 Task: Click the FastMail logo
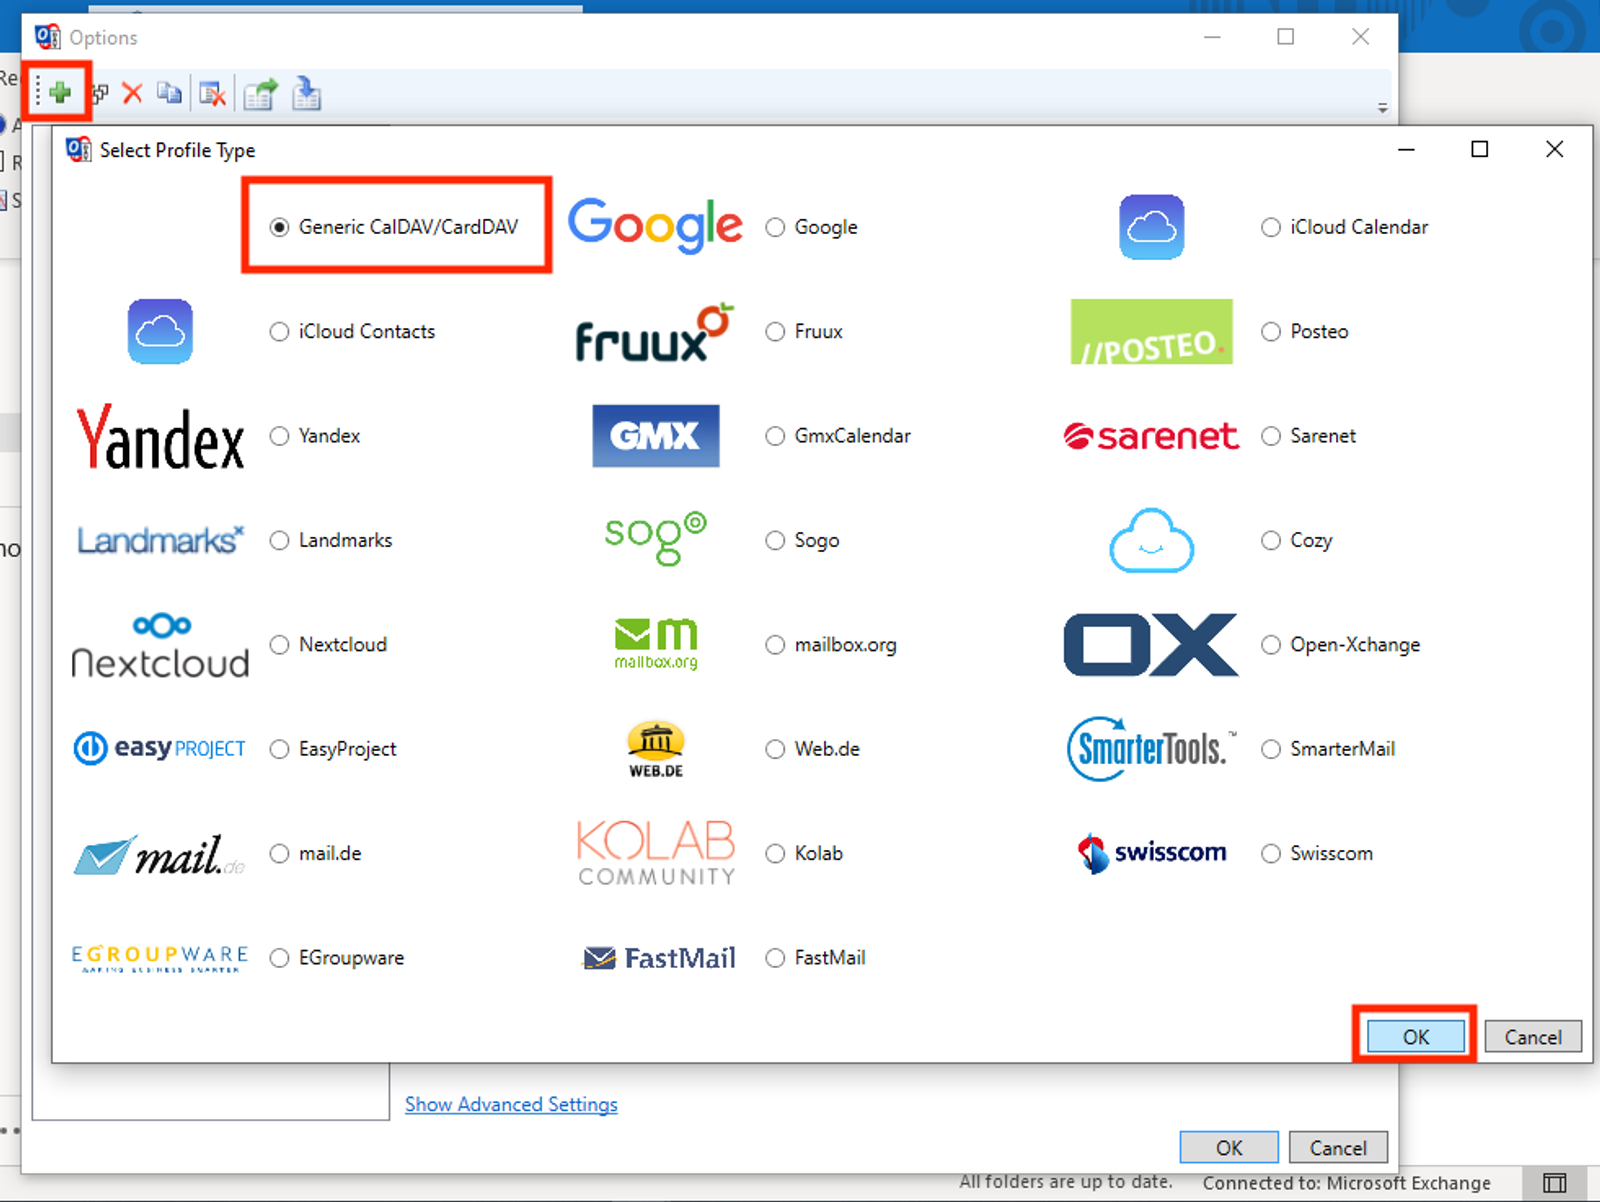[x=660, y=958]
